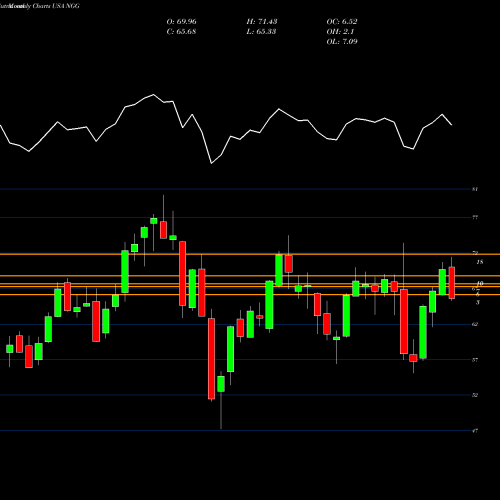Image resolution: width=500 pixels, height=500 pixels.
Task: Select the low value 'L: 65.33'
Action: (x=261, y=32)
